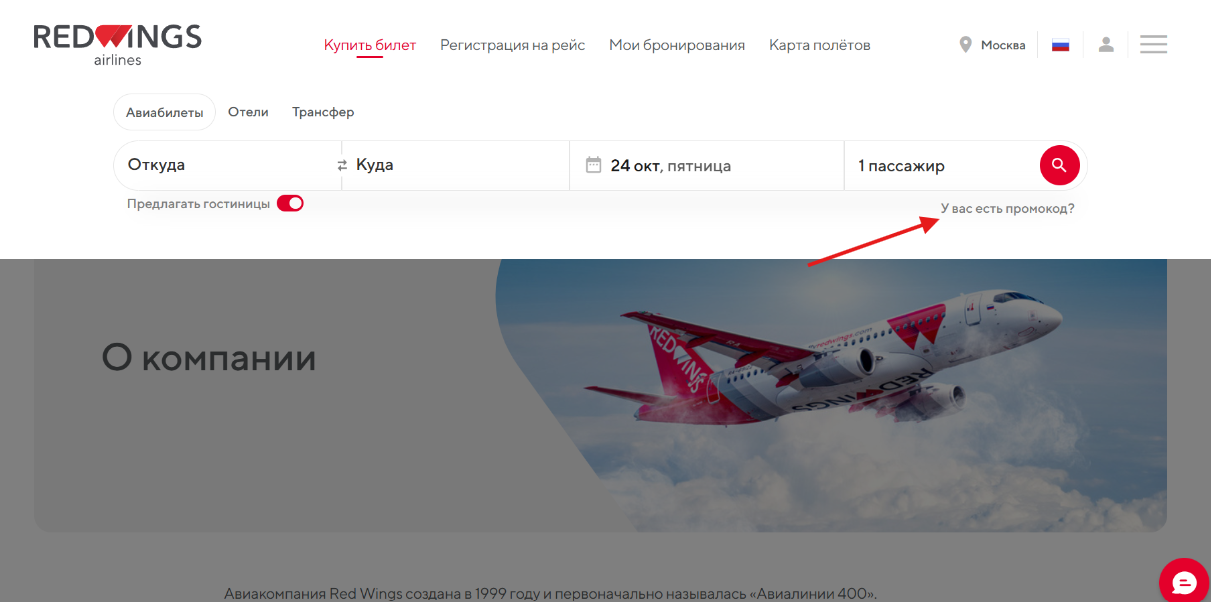The image size is (1211, 602).
Task: Click the Red Wings airlines logo
Action: pos(117,45)
